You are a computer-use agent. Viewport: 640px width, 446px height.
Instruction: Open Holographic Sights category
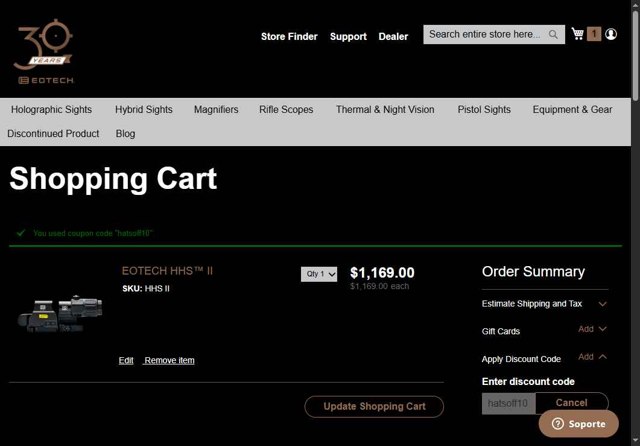51,109
